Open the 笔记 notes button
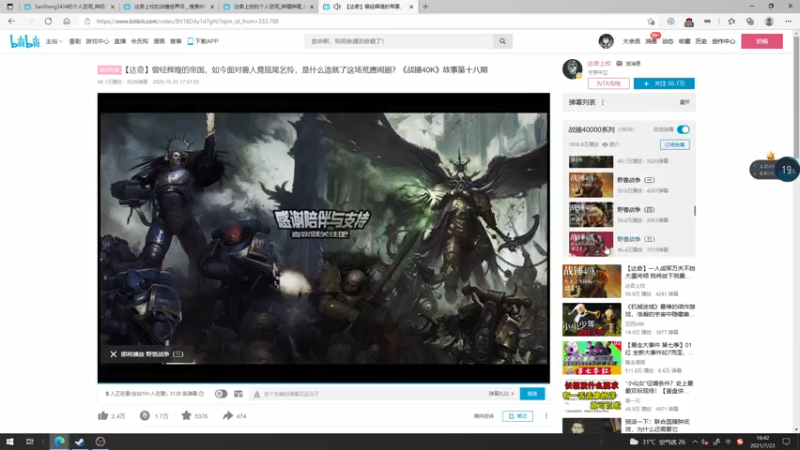800x450 pixels. pos(517,416)
